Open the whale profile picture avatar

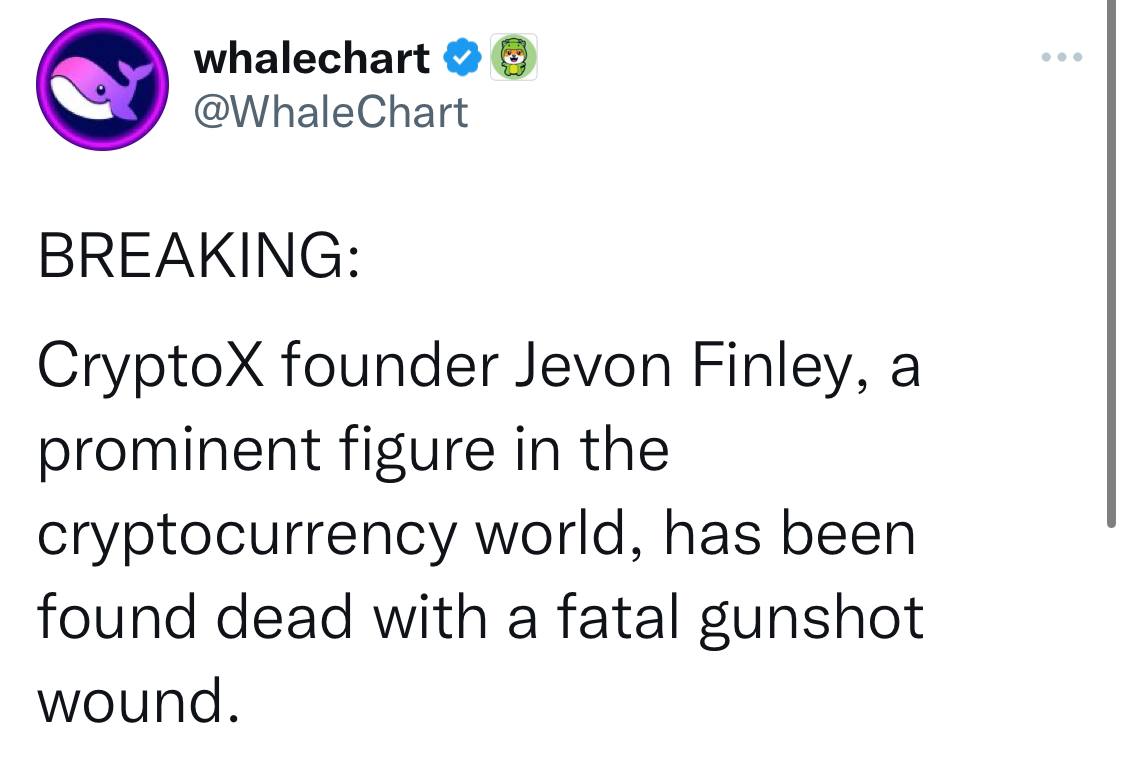pyautogui.click(x=101, y=85)
